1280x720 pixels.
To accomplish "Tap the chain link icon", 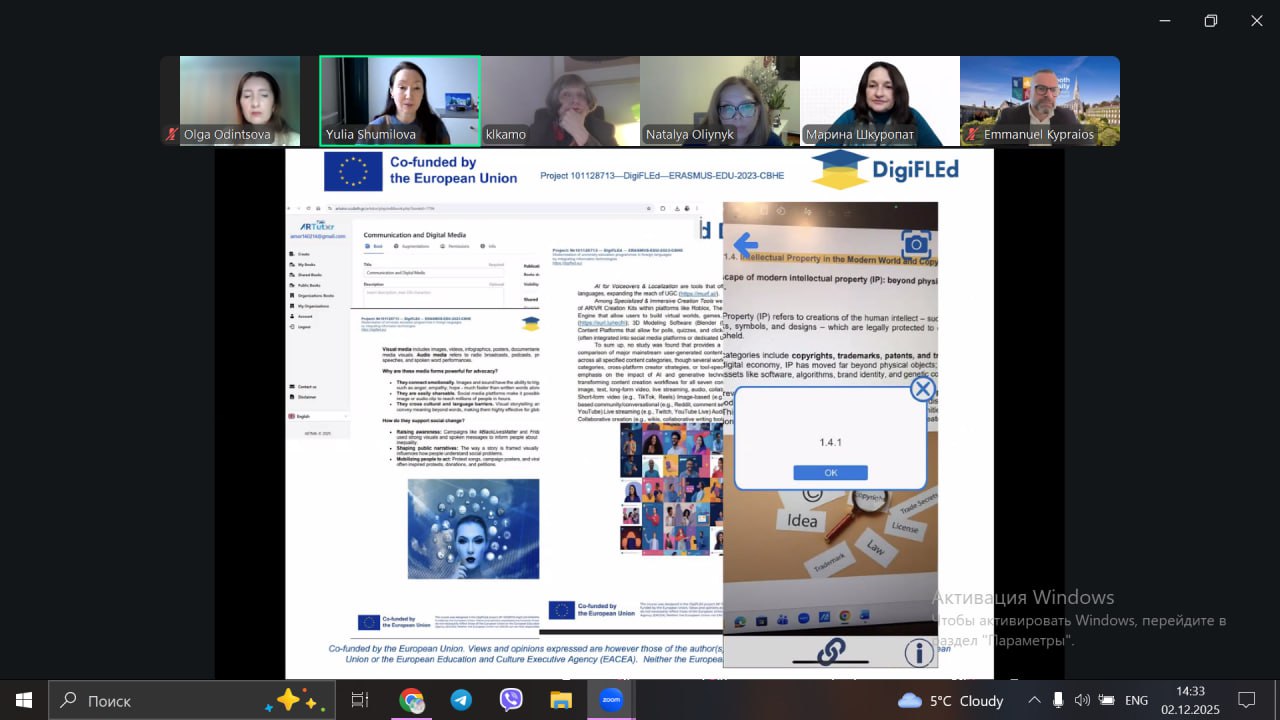I will 830,652.
